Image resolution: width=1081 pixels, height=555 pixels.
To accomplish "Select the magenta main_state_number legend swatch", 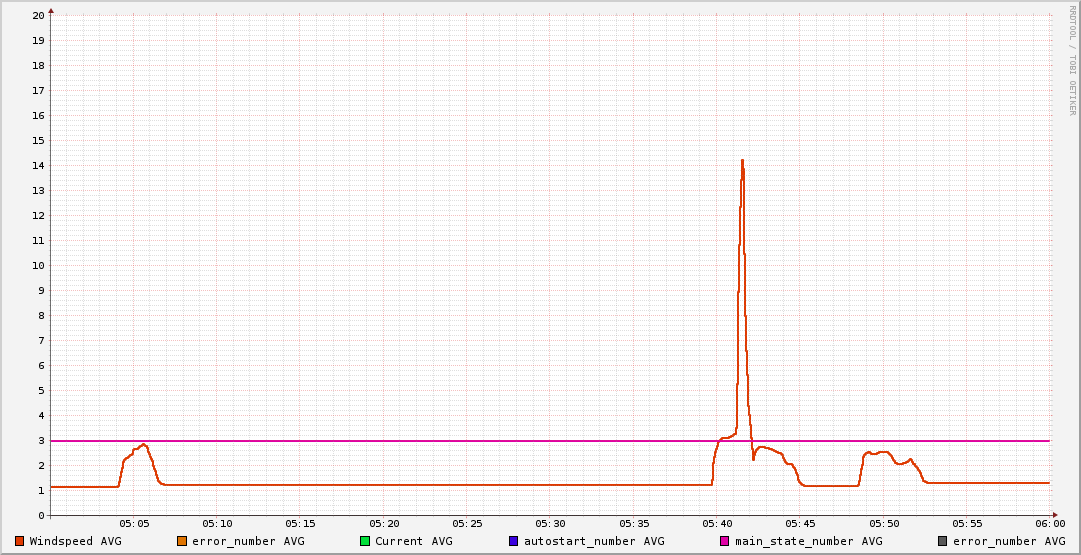I will click(x=725, y=541).
